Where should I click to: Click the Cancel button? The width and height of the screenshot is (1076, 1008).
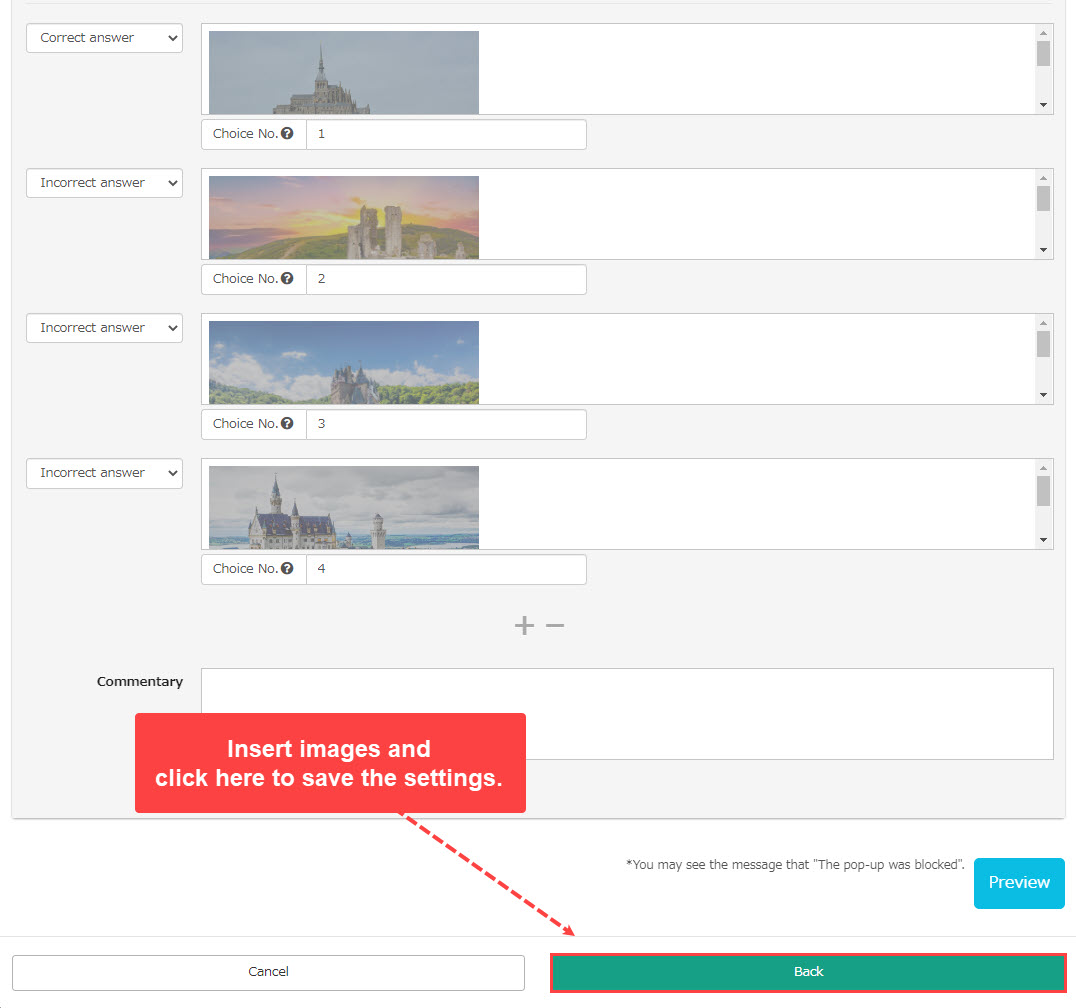(x=268, y=972)
